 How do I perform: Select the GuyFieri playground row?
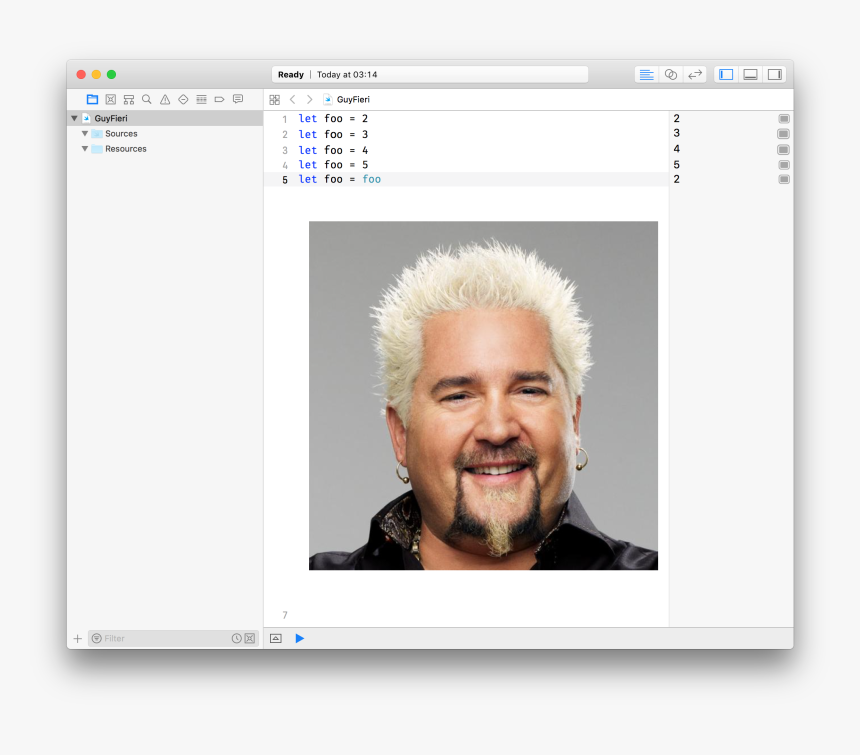[x=165, y=118]
